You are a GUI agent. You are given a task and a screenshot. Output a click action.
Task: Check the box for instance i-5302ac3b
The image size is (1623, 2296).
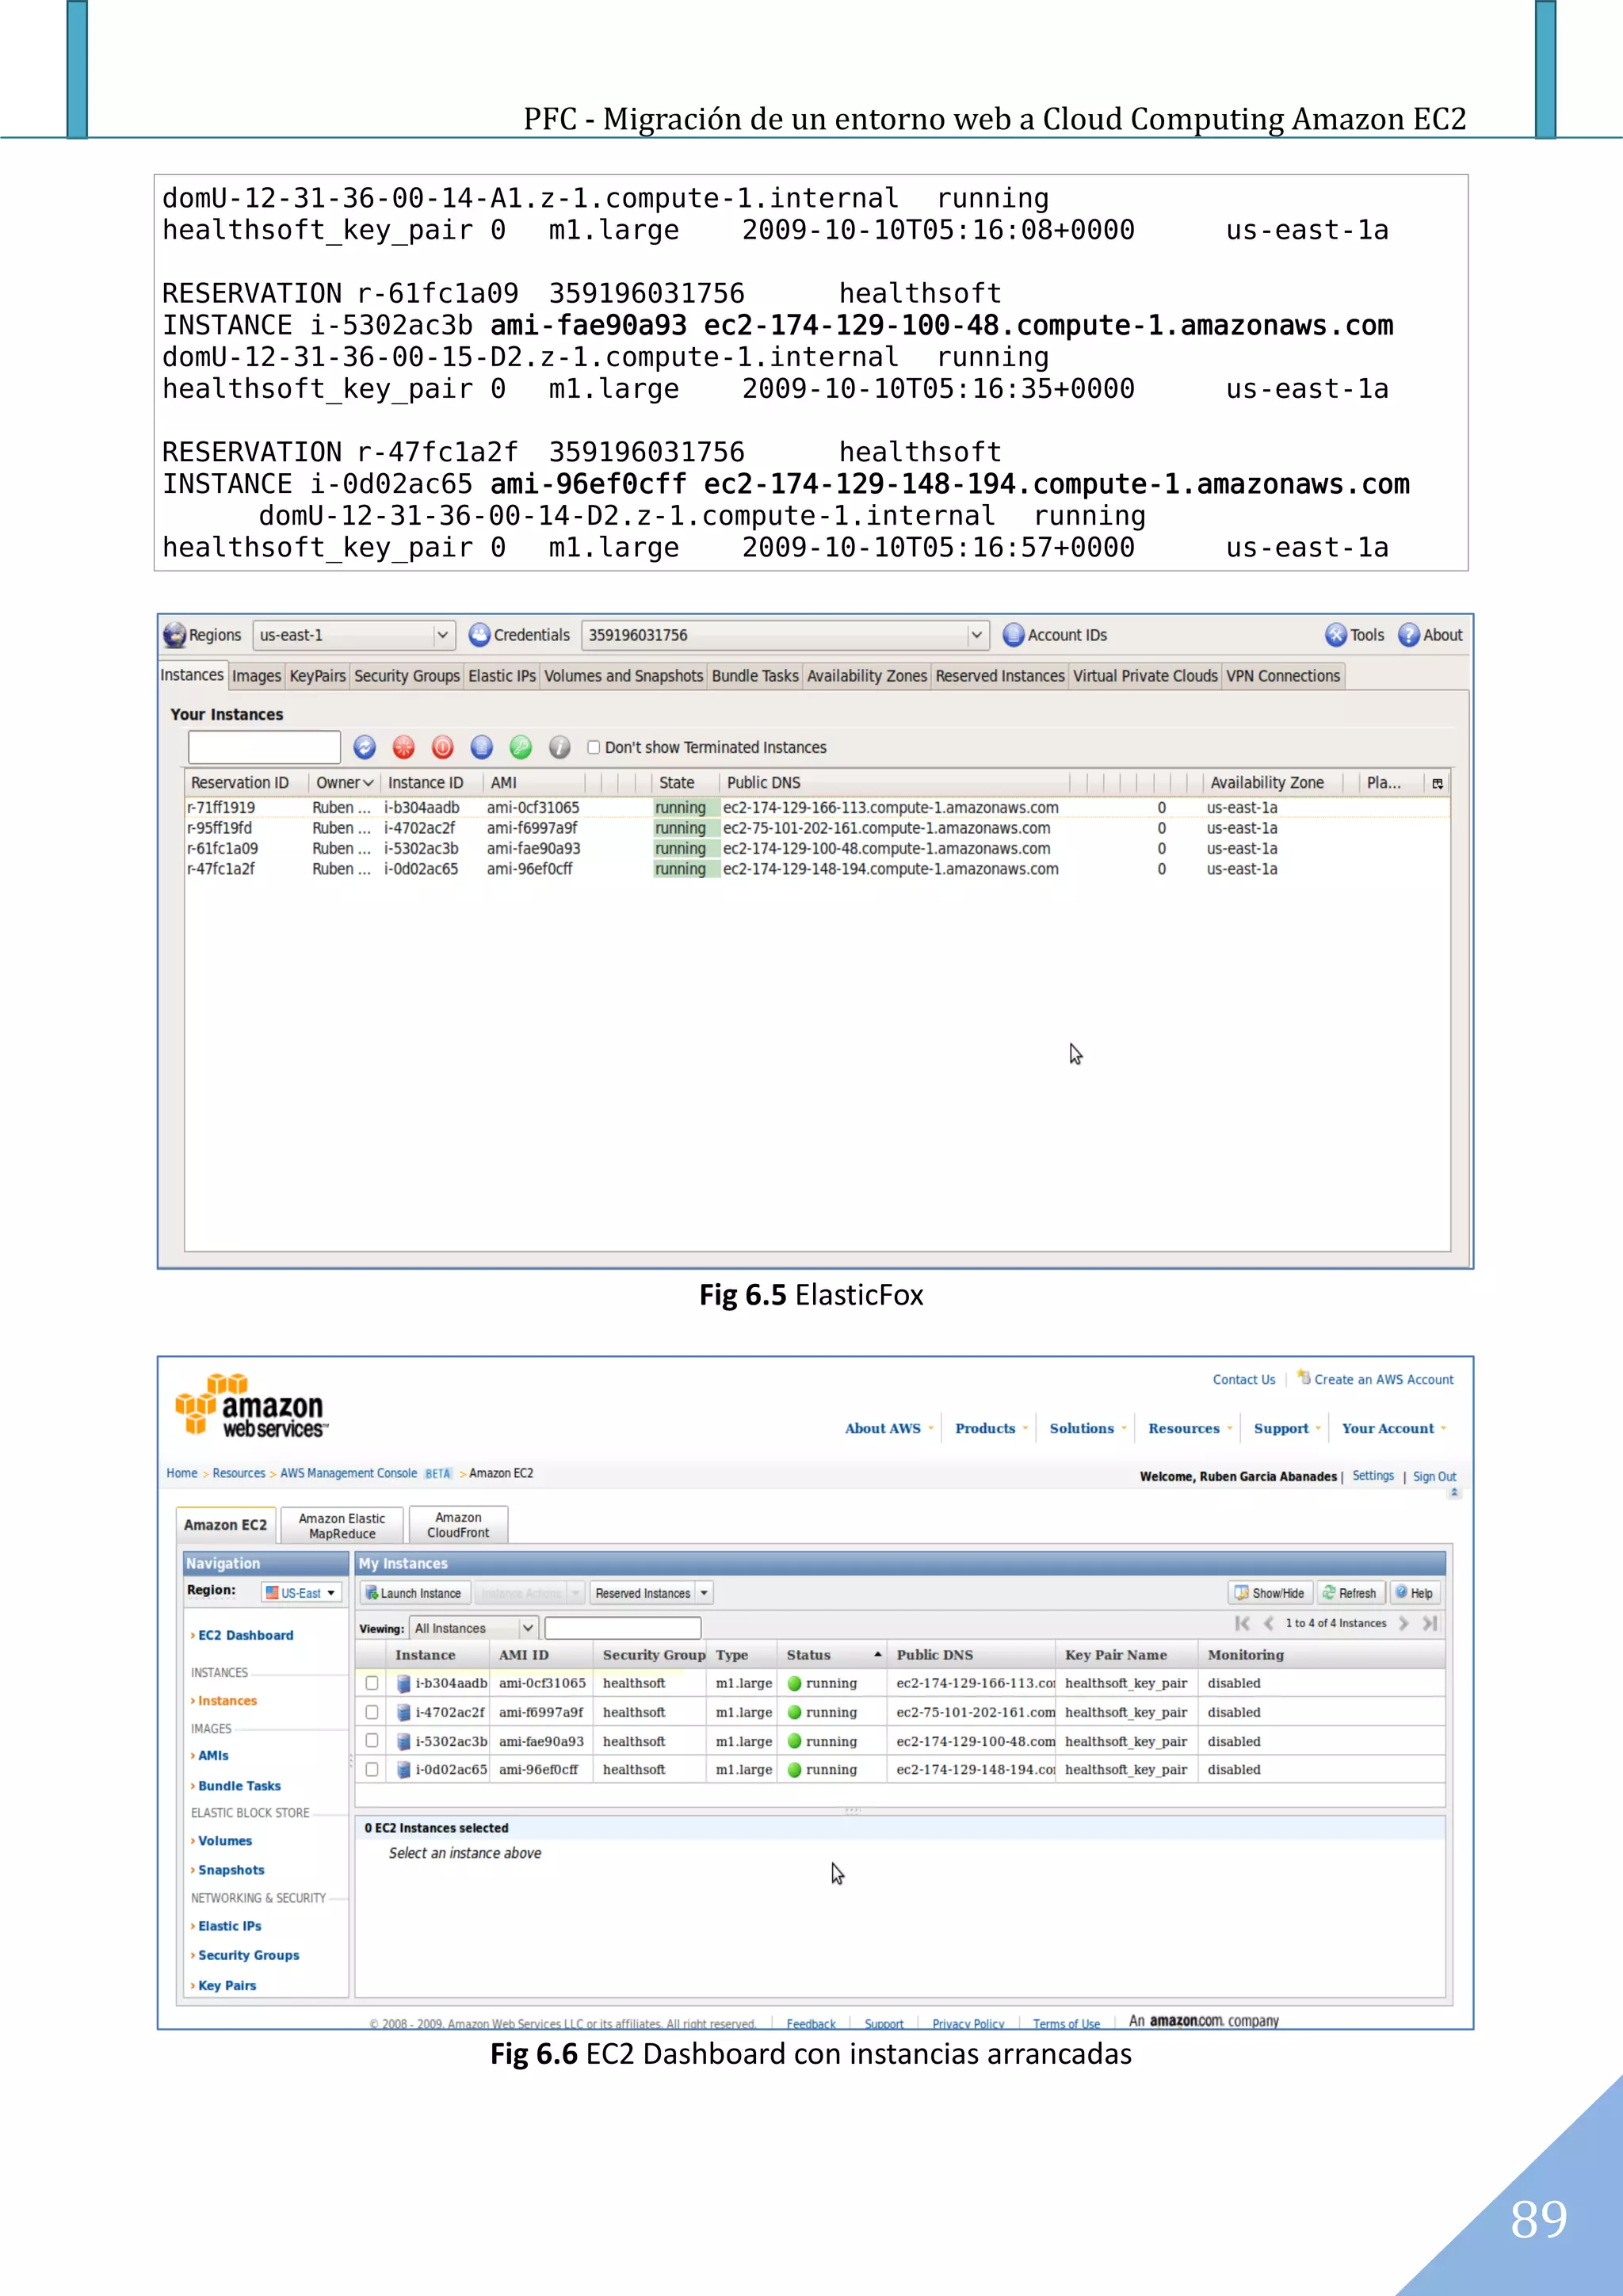coord(372,1741)
